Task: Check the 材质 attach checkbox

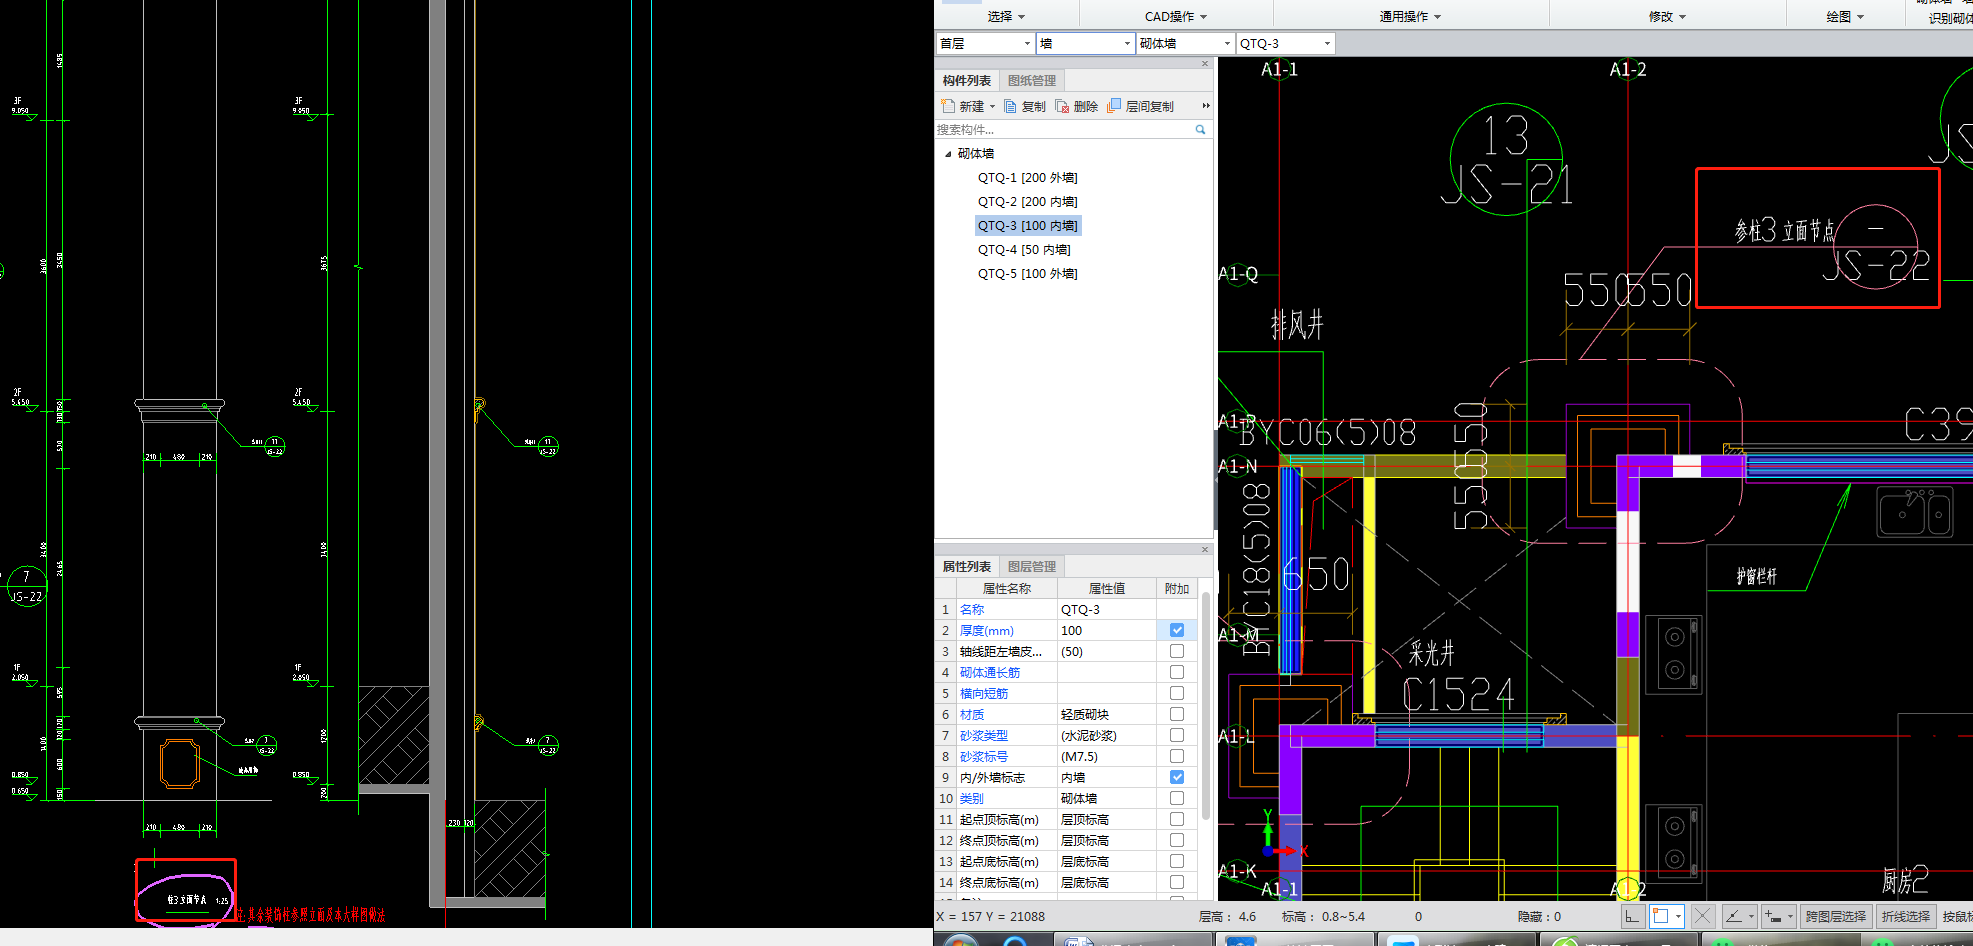Action: (x=1177, y=714)
